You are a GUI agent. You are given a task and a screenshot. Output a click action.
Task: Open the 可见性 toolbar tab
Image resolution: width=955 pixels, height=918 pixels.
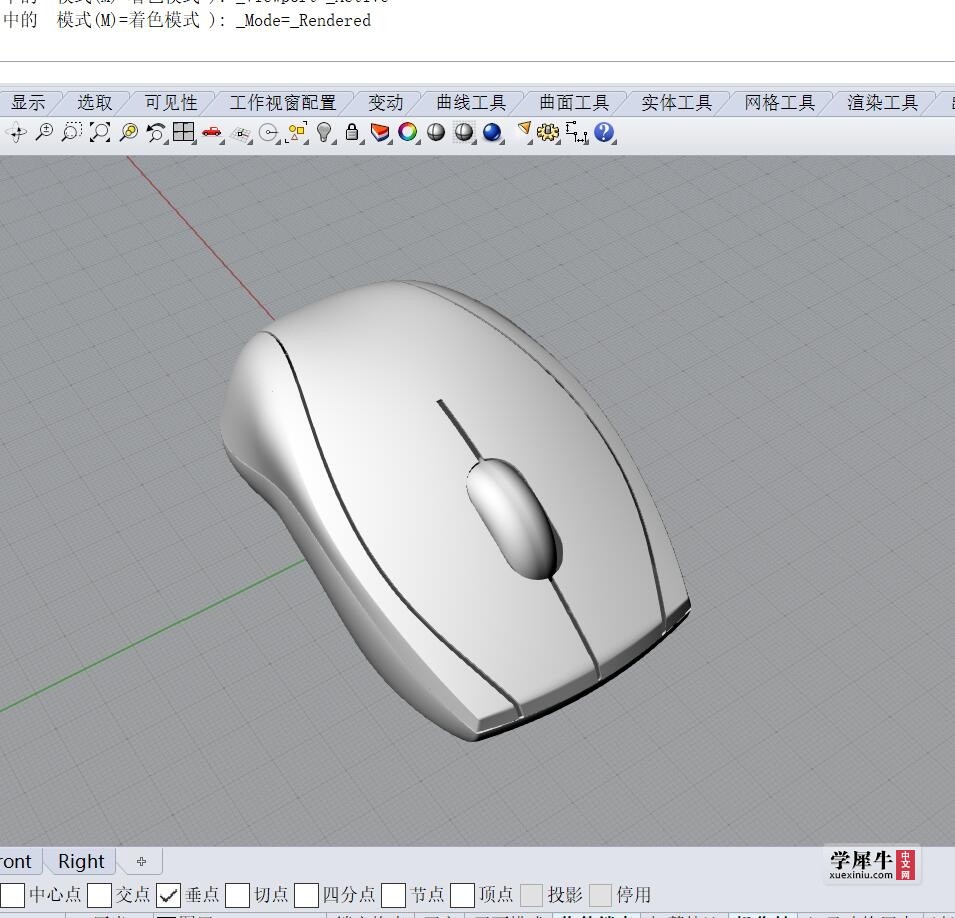(171, 102)
